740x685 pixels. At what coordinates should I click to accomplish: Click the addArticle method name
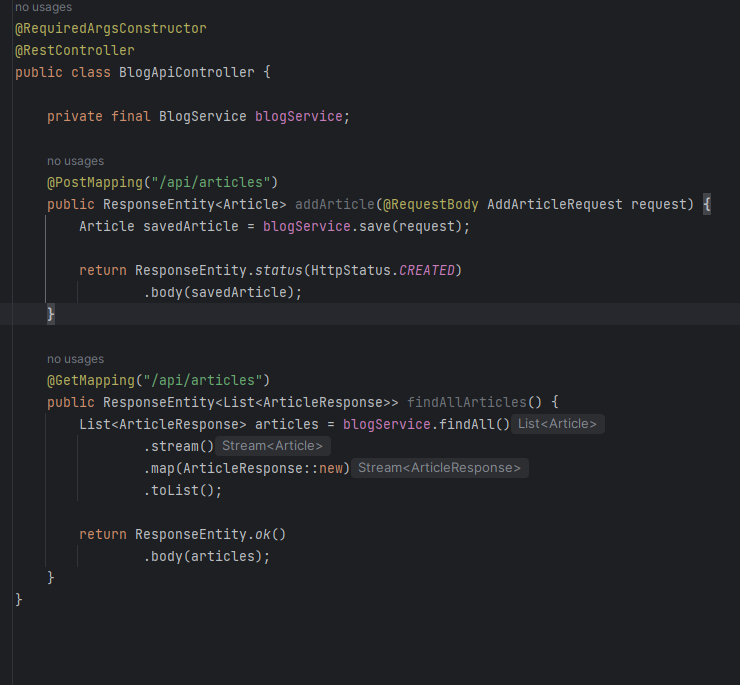(335, 204)
